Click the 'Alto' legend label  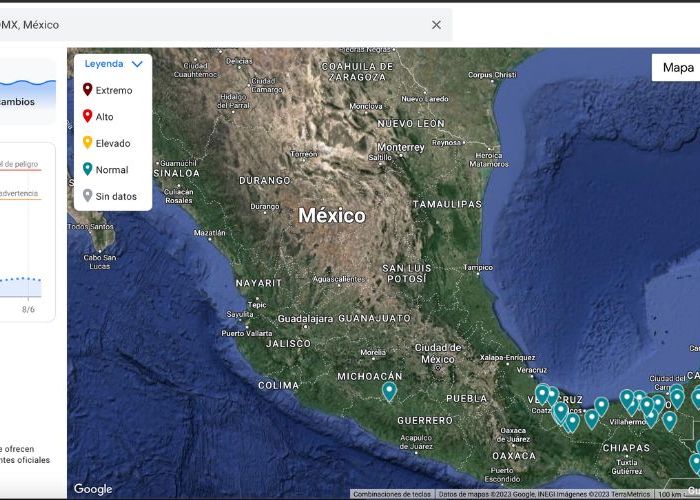(x=104, y=117)
